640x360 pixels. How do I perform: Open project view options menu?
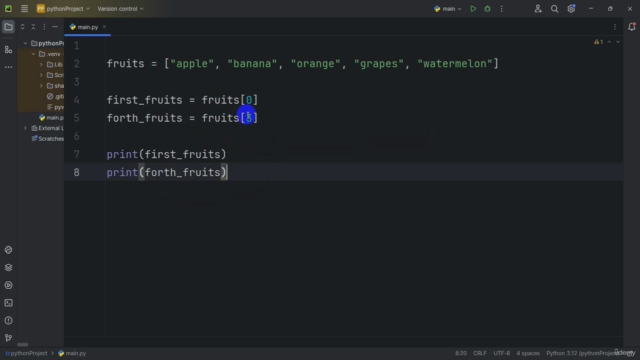click(x=44, y=27)
